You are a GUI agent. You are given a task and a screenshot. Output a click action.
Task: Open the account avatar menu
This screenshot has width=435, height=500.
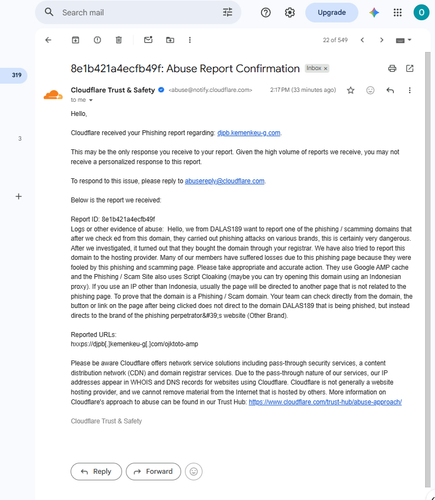421,13
